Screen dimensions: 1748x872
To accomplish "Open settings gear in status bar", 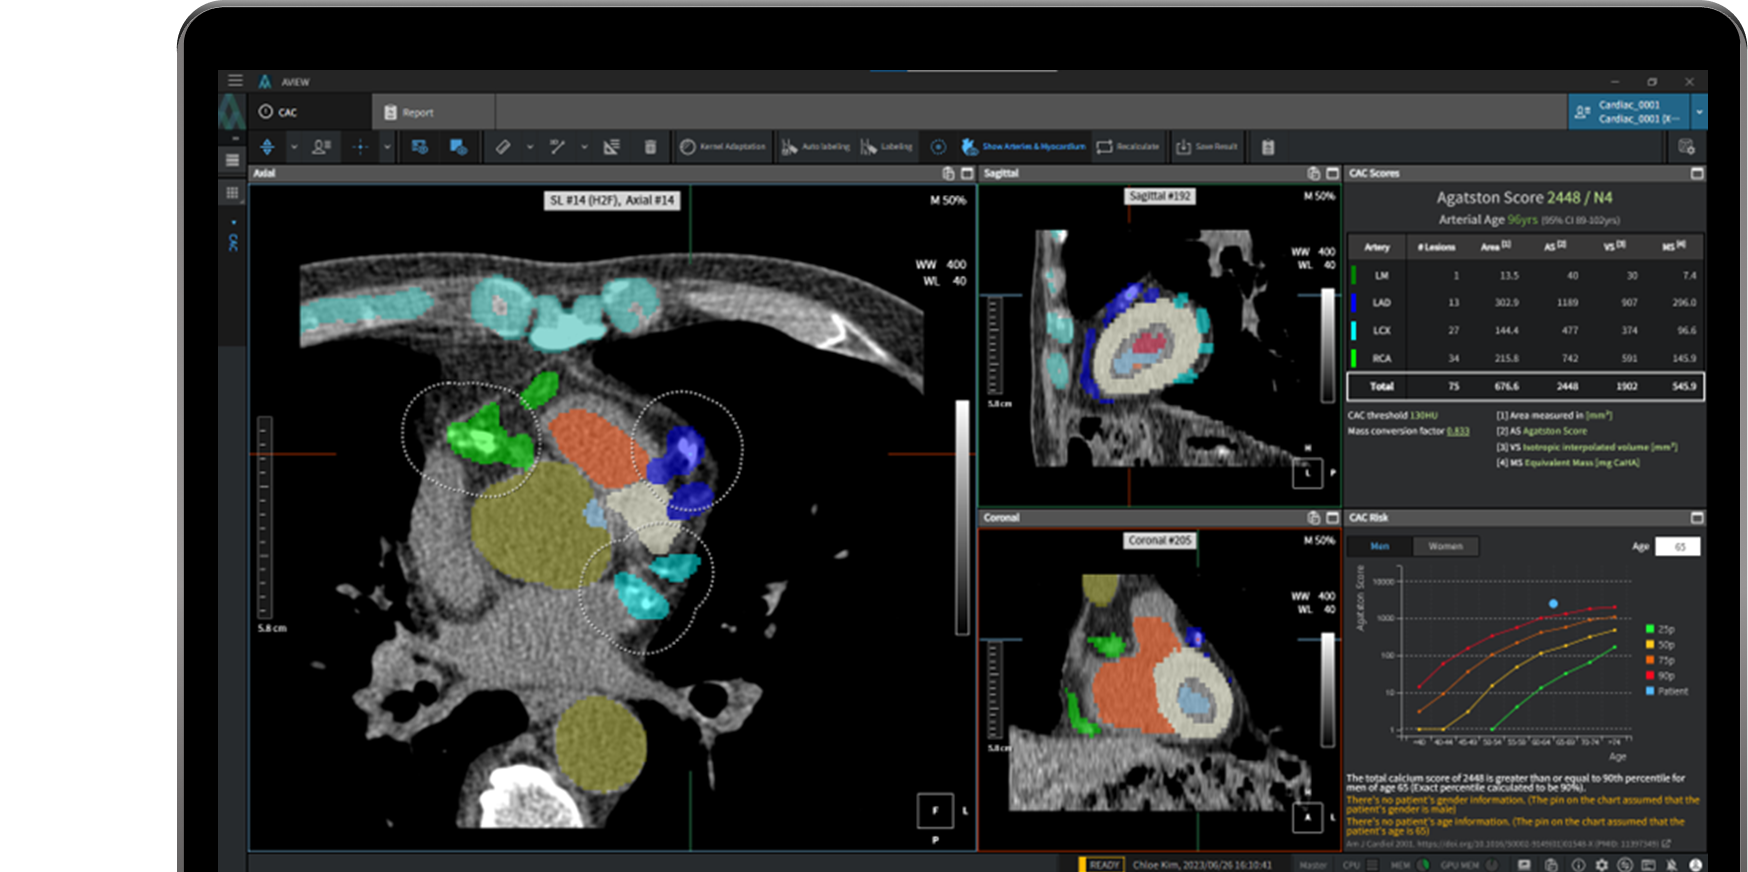I will (x=1602, y=864).
